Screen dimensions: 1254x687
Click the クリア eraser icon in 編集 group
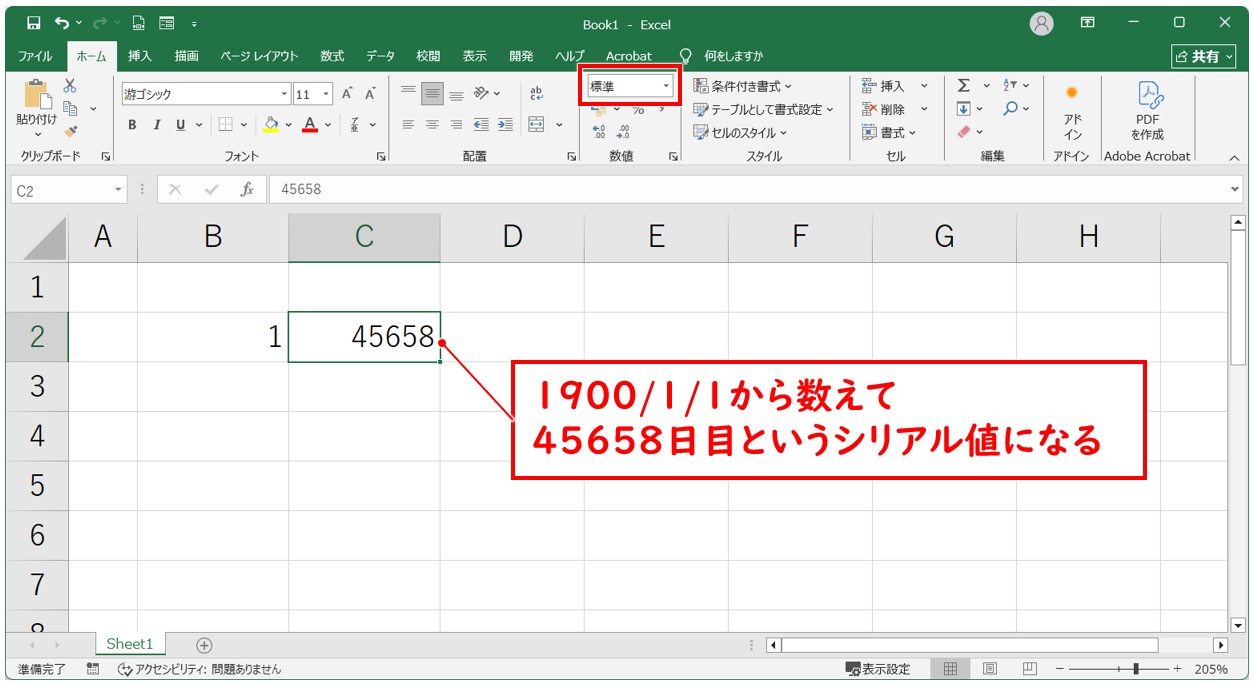(x=963, y=130)
